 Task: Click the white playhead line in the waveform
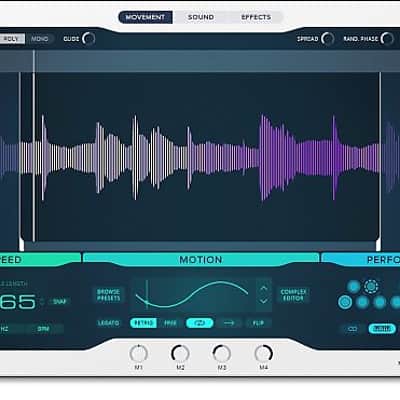tap(34, 146)
